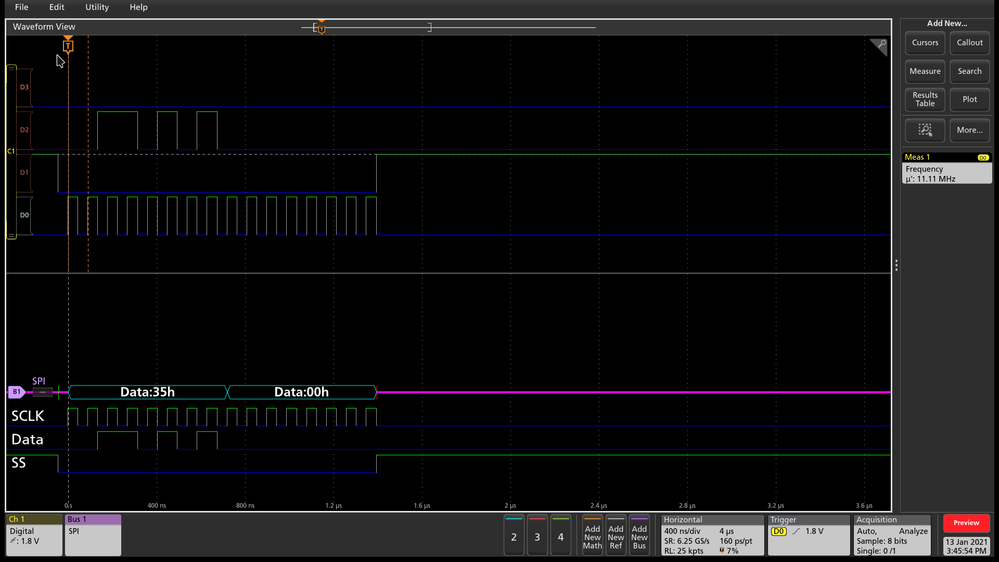This screenshot has width=999, height=562.
Task: Click the SS bus signal label
Action: [18, 463]
